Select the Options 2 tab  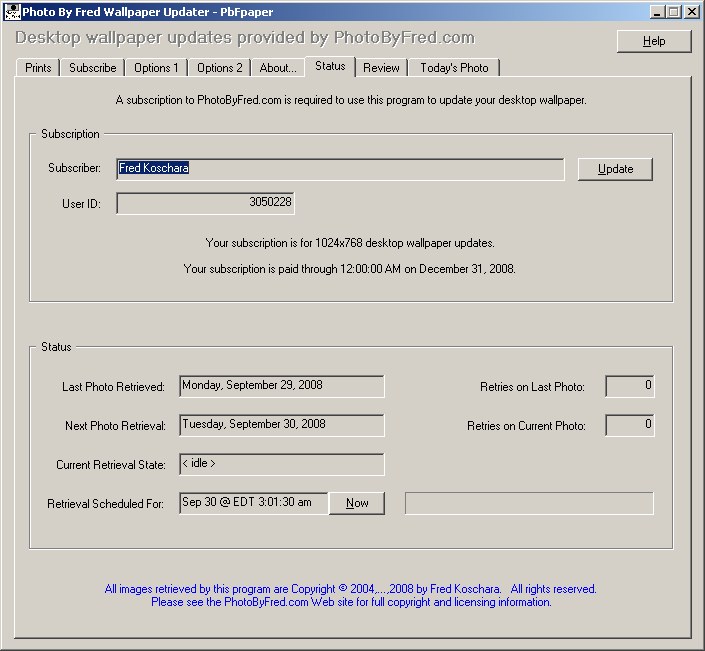[x=220, y=68]
